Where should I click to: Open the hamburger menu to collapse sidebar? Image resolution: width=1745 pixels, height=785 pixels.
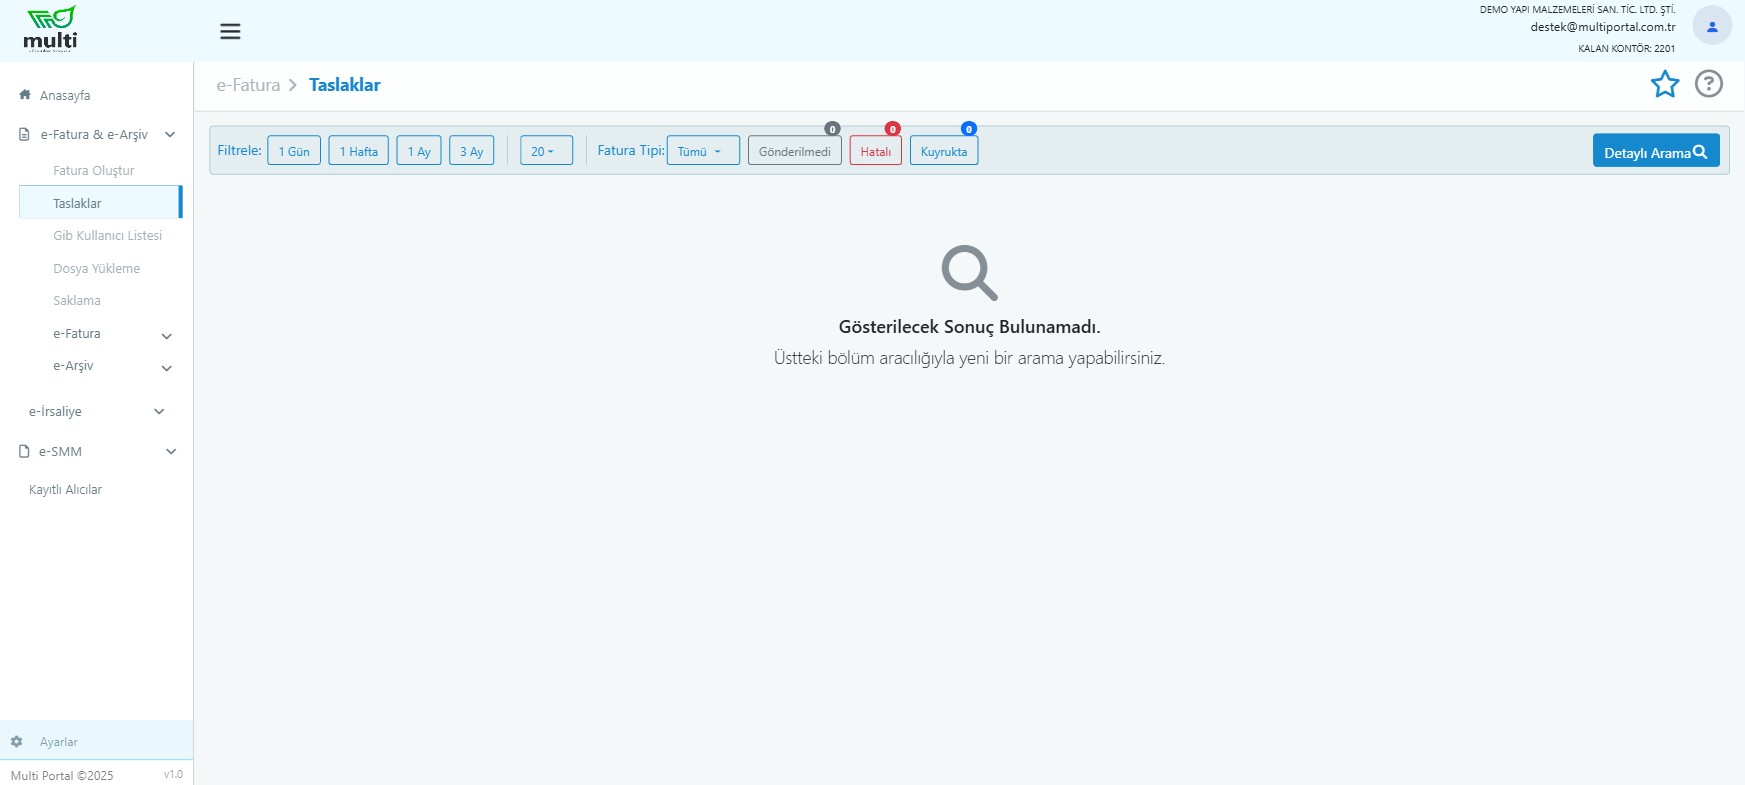[x=230, y=31]
